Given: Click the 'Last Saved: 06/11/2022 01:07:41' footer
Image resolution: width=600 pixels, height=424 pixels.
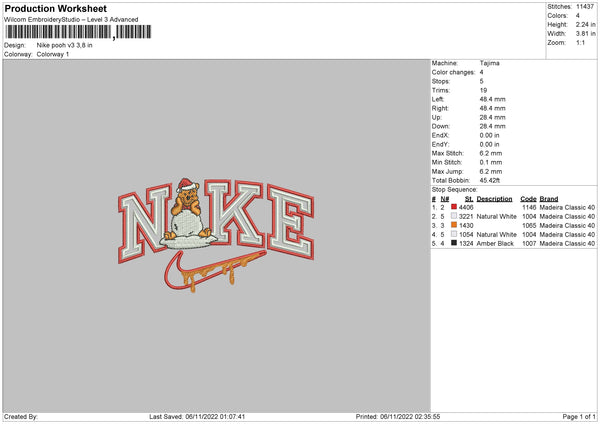Looking at the screenshot, I should 197,416.
